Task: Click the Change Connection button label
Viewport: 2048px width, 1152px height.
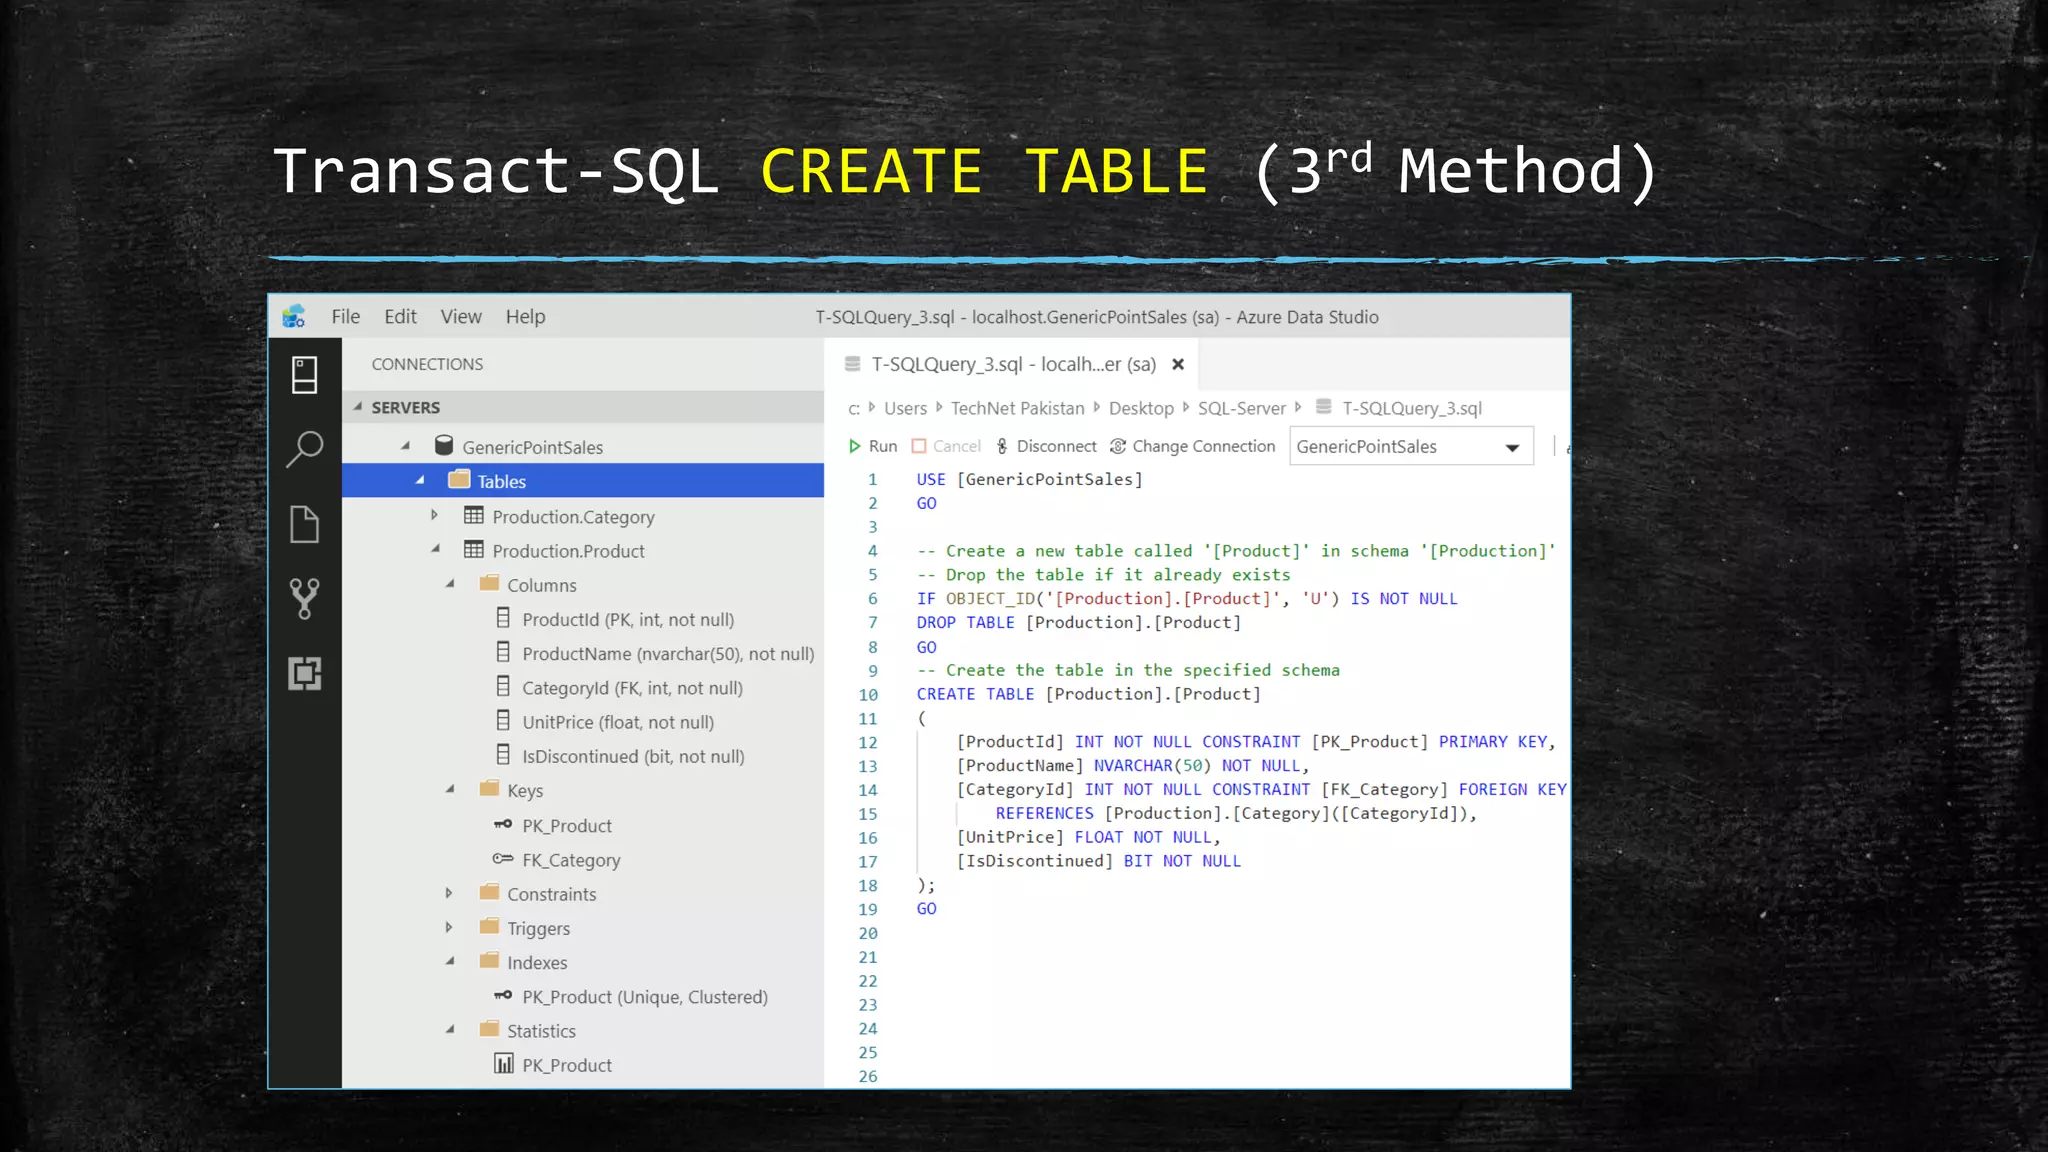Action: point(1204,446)
